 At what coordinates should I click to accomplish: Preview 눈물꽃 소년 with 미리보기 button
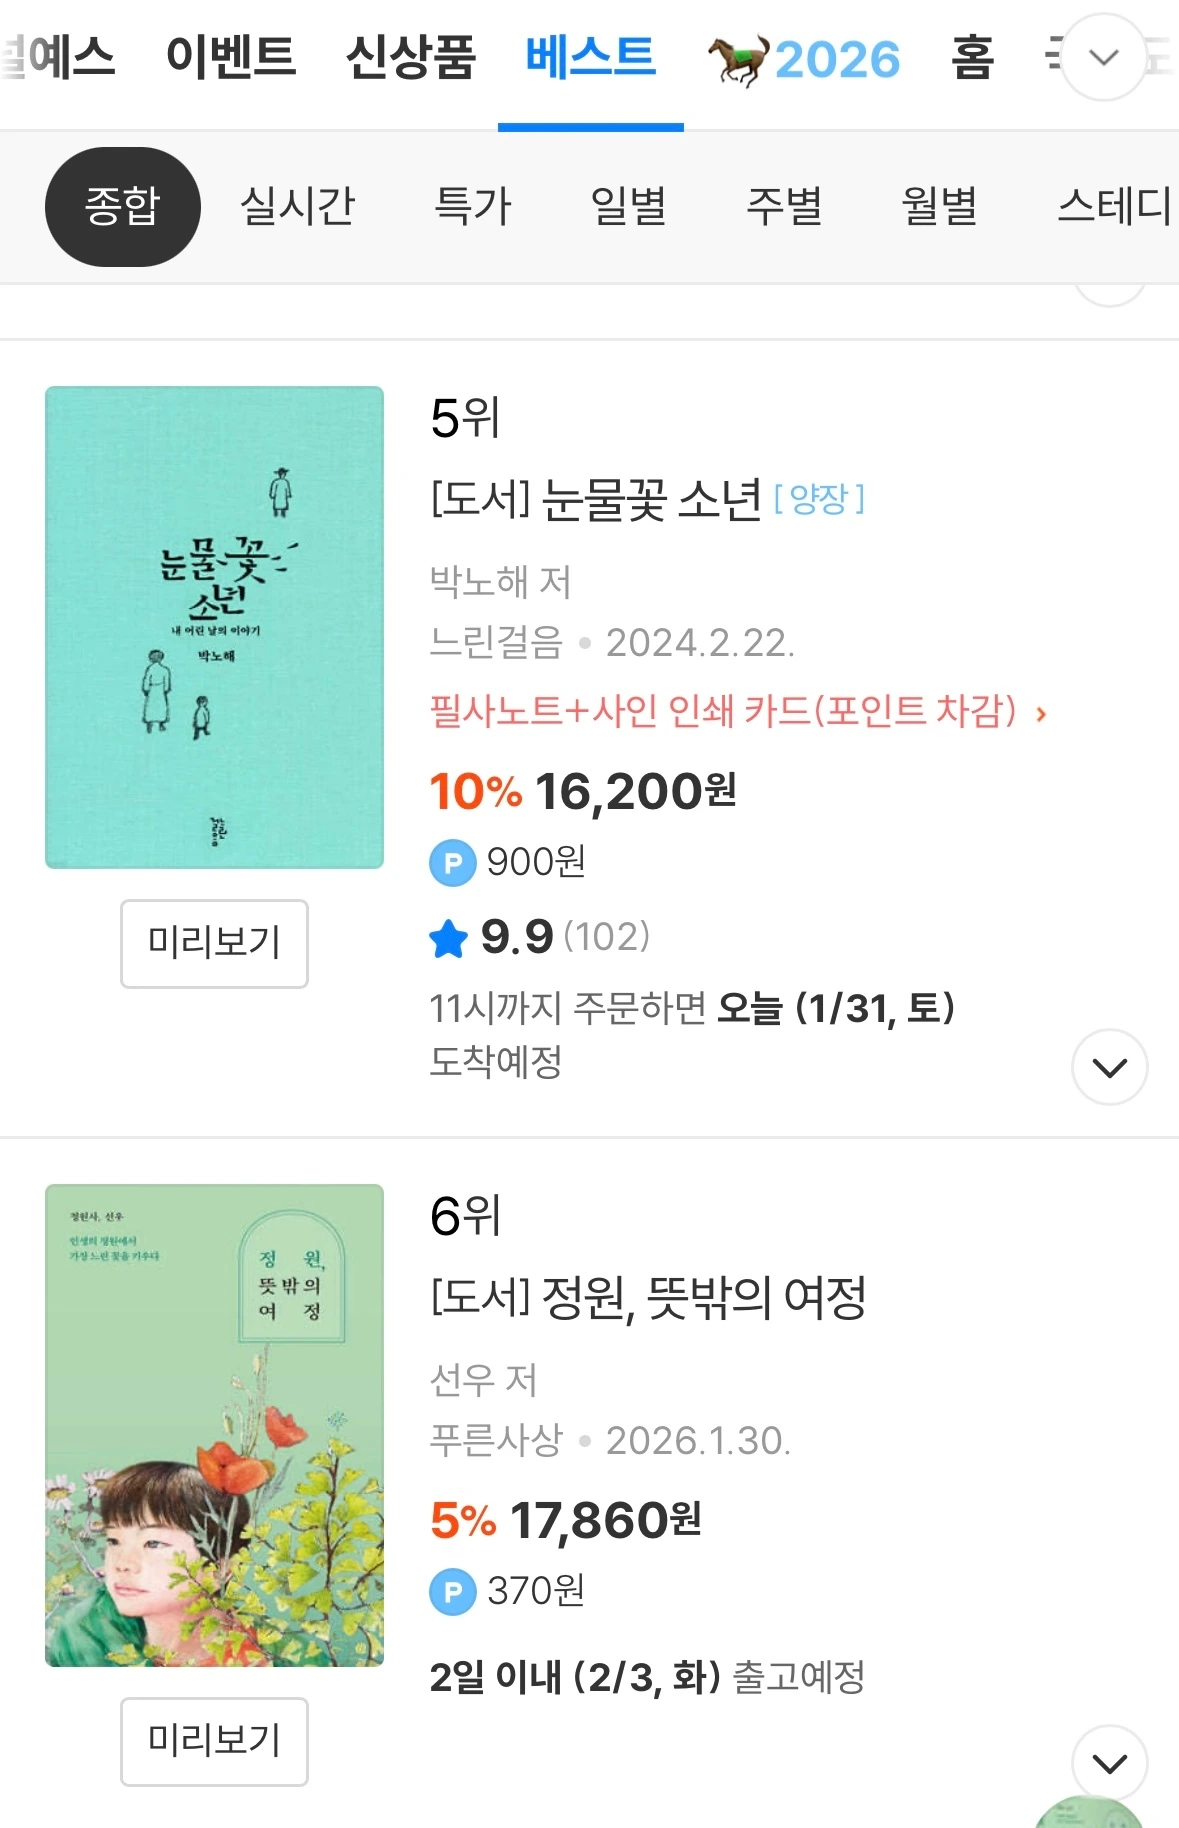[214, 943]
